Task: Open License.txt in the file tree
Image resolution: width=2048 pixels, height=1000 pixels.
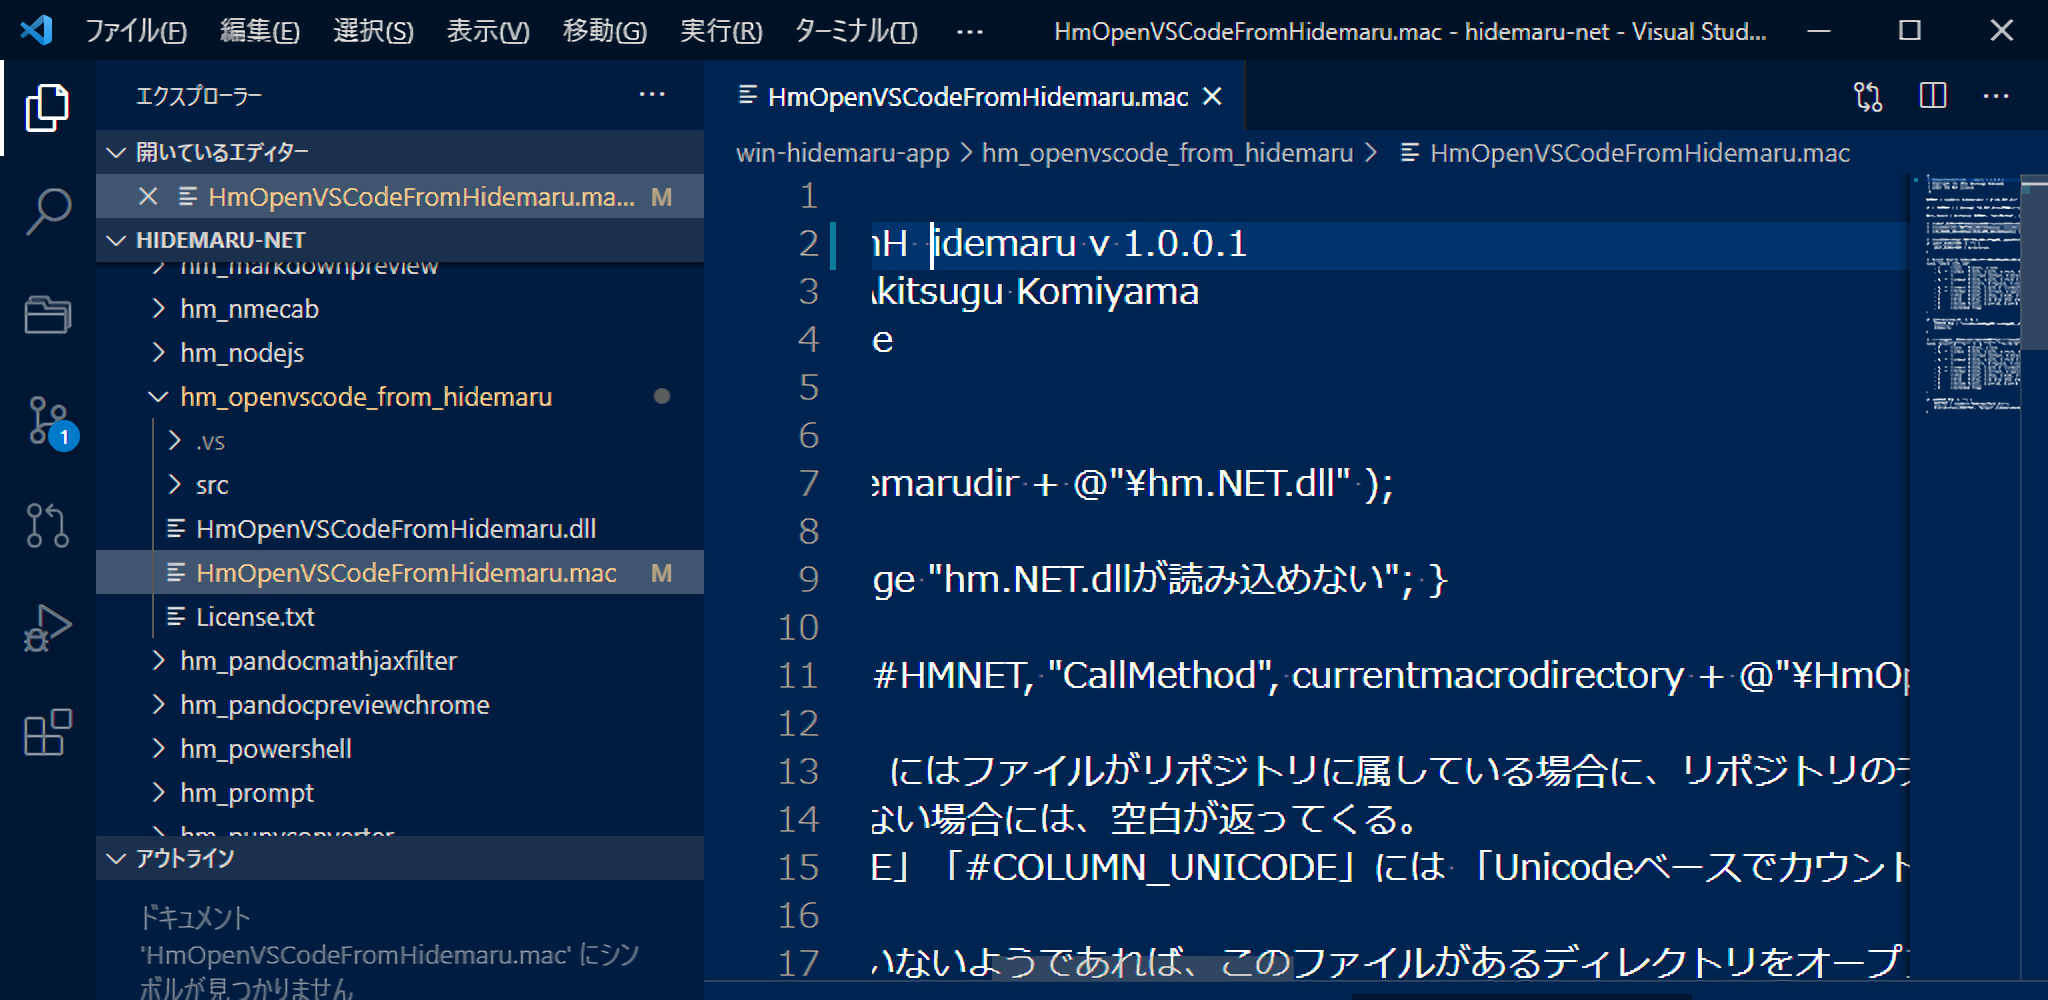Action: pos(255,617)
